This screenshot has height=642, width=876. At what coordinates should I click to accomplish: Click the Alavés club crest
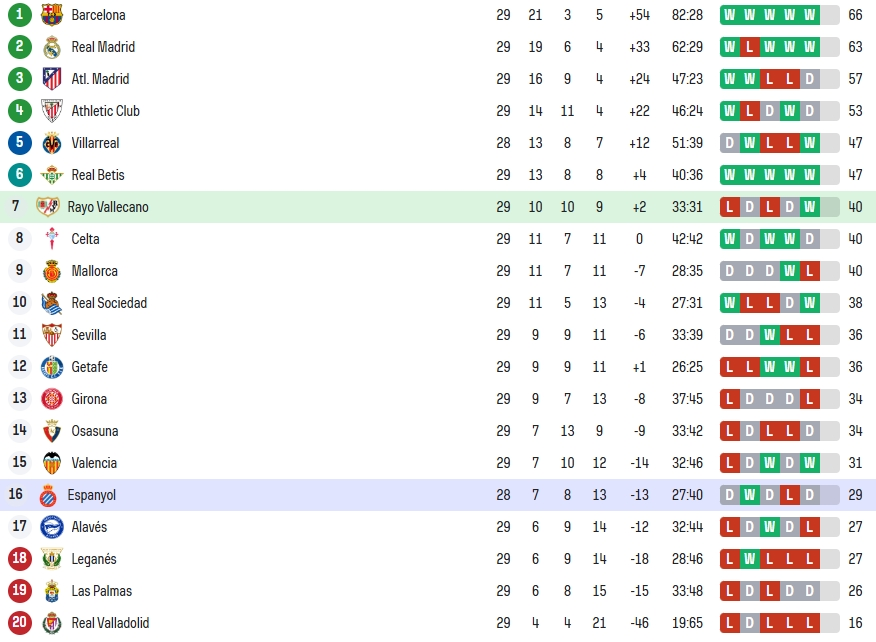point(52,527)
